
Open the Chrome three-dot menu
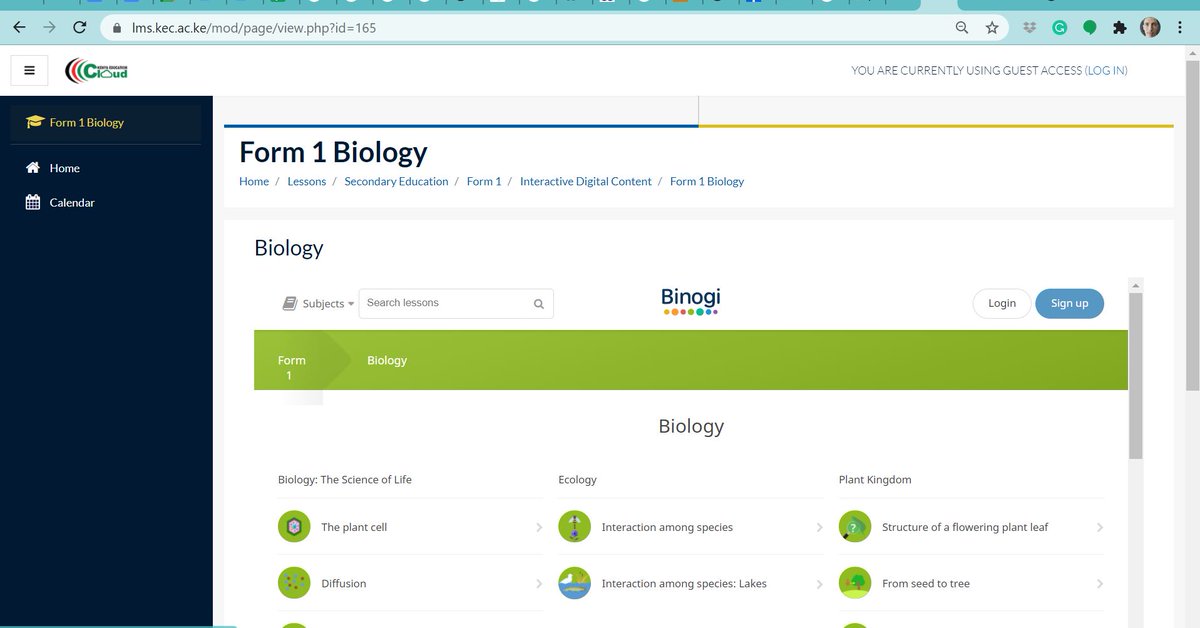point(1182,27)
